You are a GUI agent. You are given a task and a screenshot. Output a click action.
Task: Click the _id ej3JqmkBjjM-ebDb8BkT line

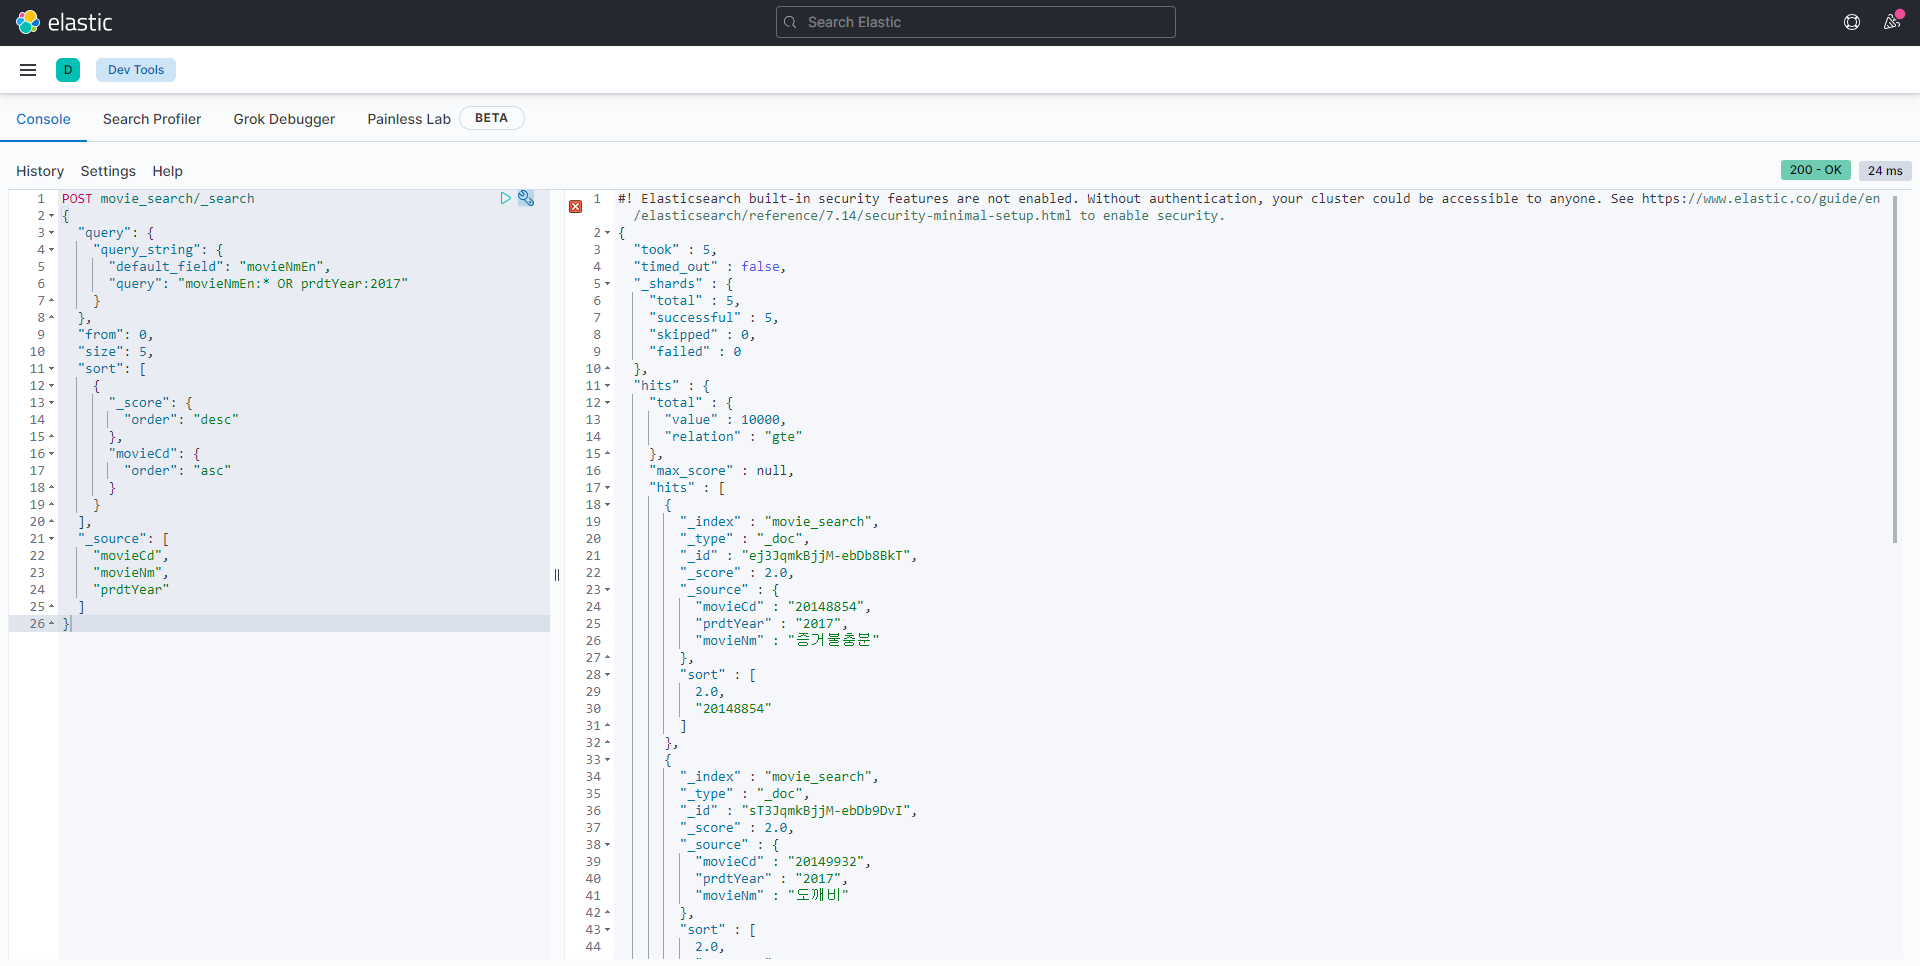(x=798, y=556)
